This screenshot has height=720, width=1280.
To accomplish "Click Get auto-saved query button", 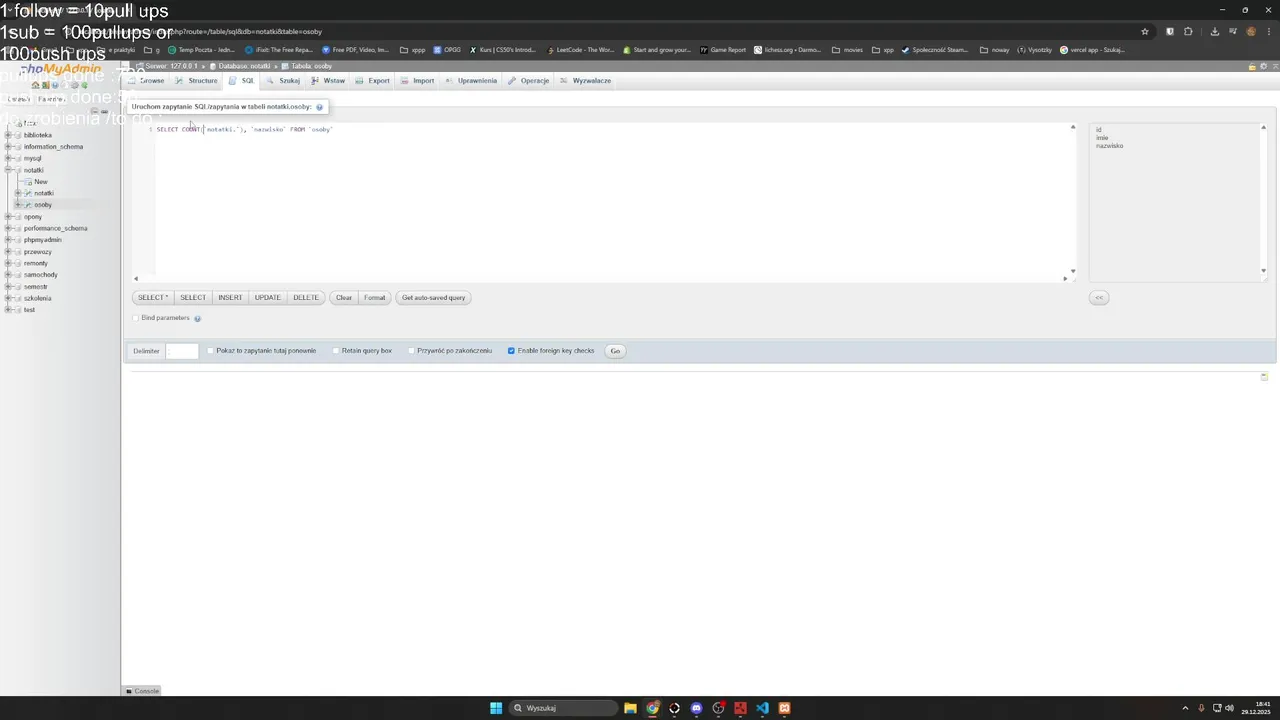I will coord(433,297).
